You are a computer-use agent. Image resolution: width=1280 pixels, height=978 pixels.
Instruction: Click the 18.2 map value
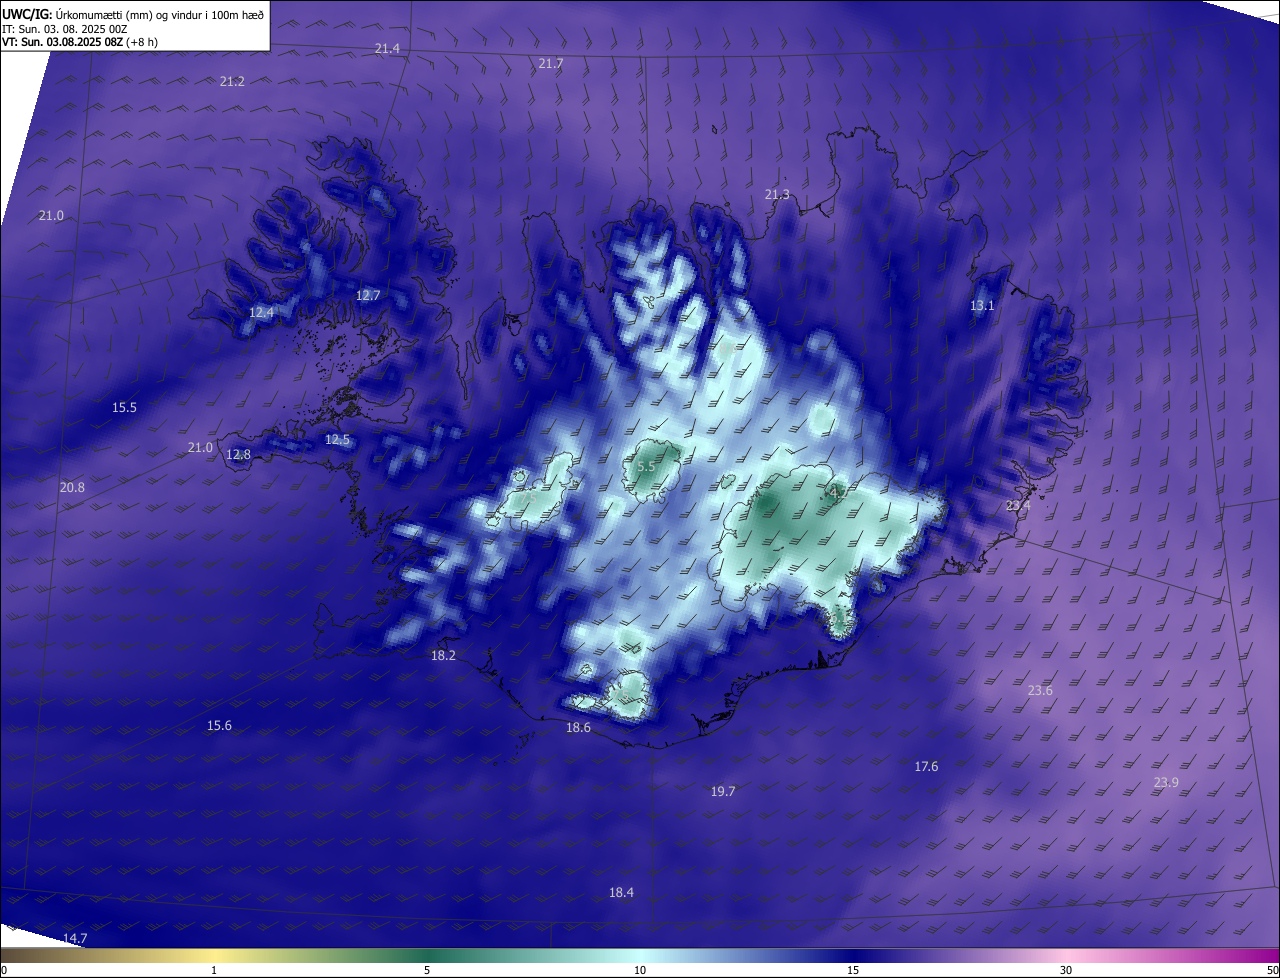click(x=443, y=655)
